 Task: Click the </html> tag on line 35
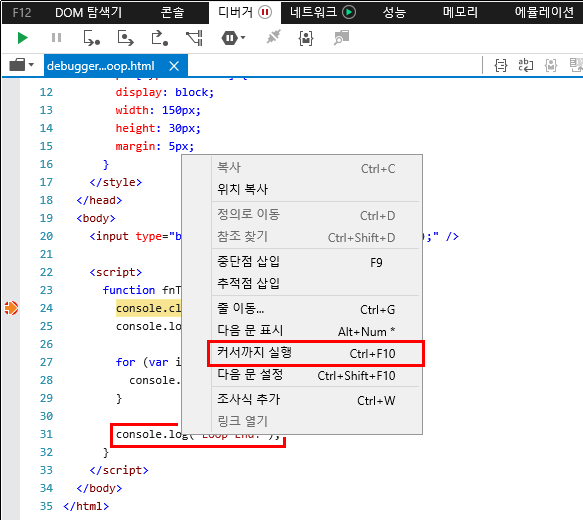coord(86,506)
